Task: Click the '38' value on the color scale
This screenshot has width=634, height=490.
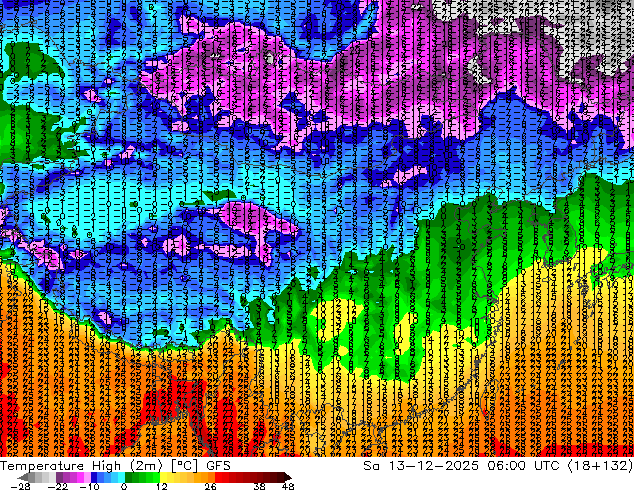Action: click(260, 486)
